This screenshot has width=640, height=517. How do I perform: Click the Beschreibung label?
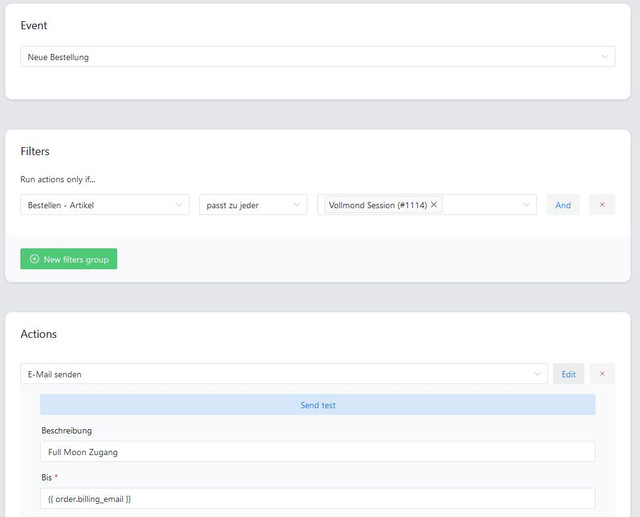[x=67, y=430]
